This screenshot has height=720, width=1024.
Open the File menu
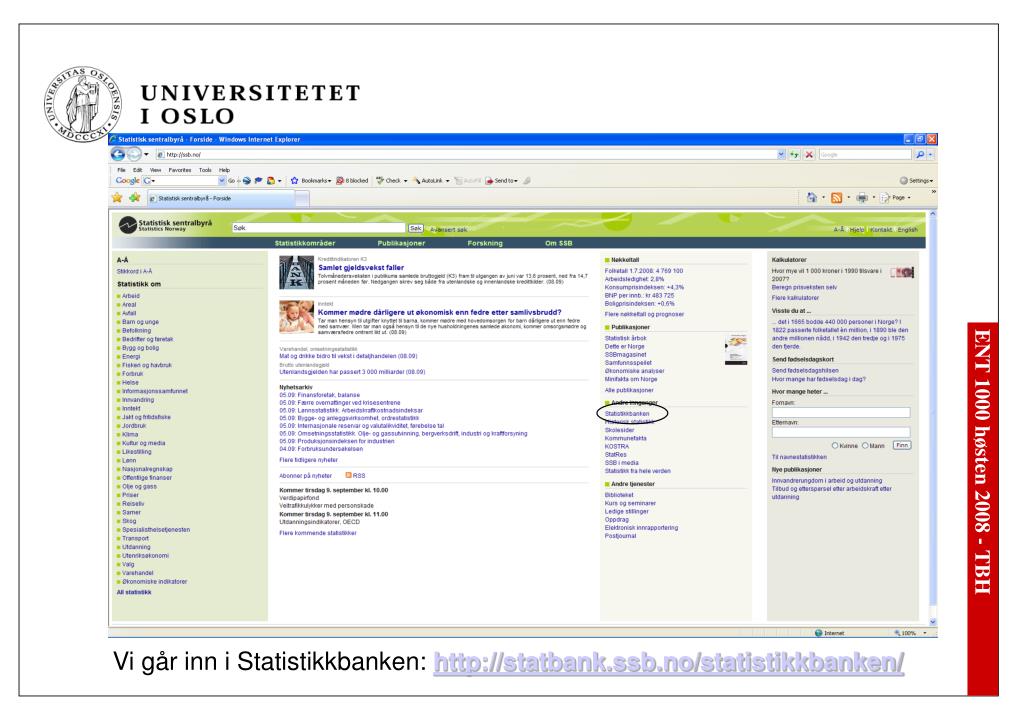[x=121, y=170]
